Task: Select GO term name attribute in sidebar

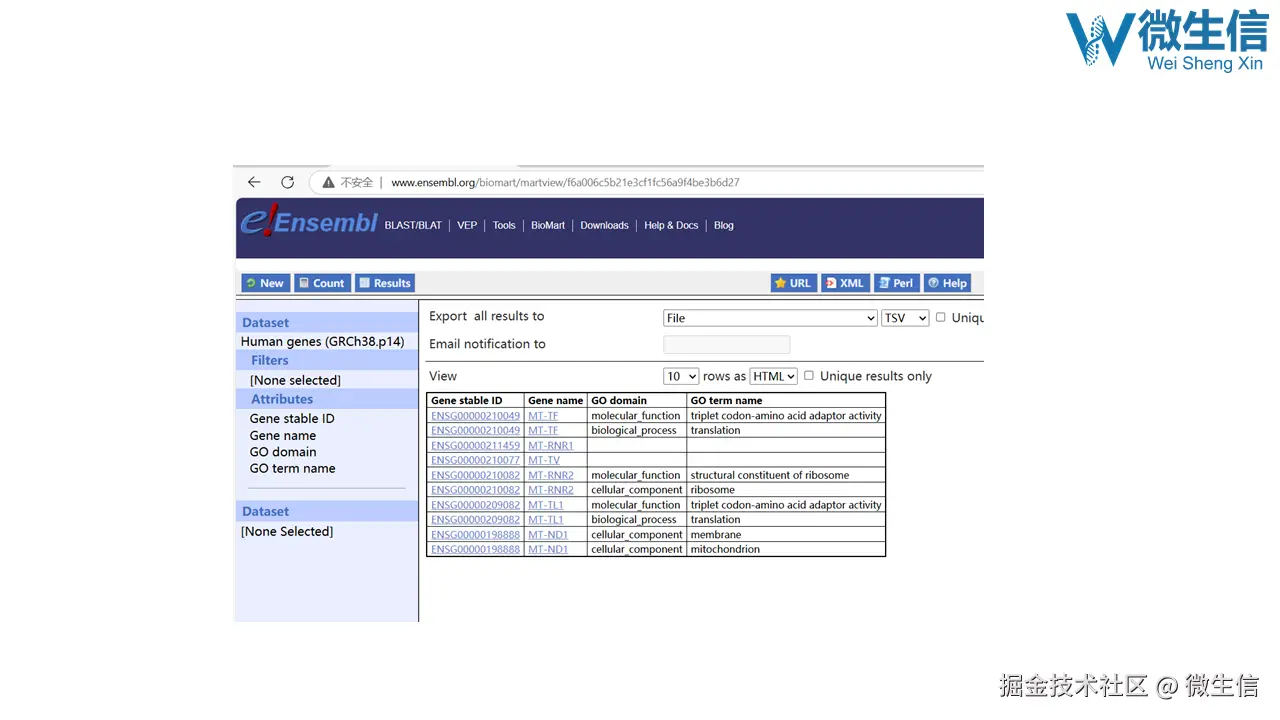Action: [292, 468]
